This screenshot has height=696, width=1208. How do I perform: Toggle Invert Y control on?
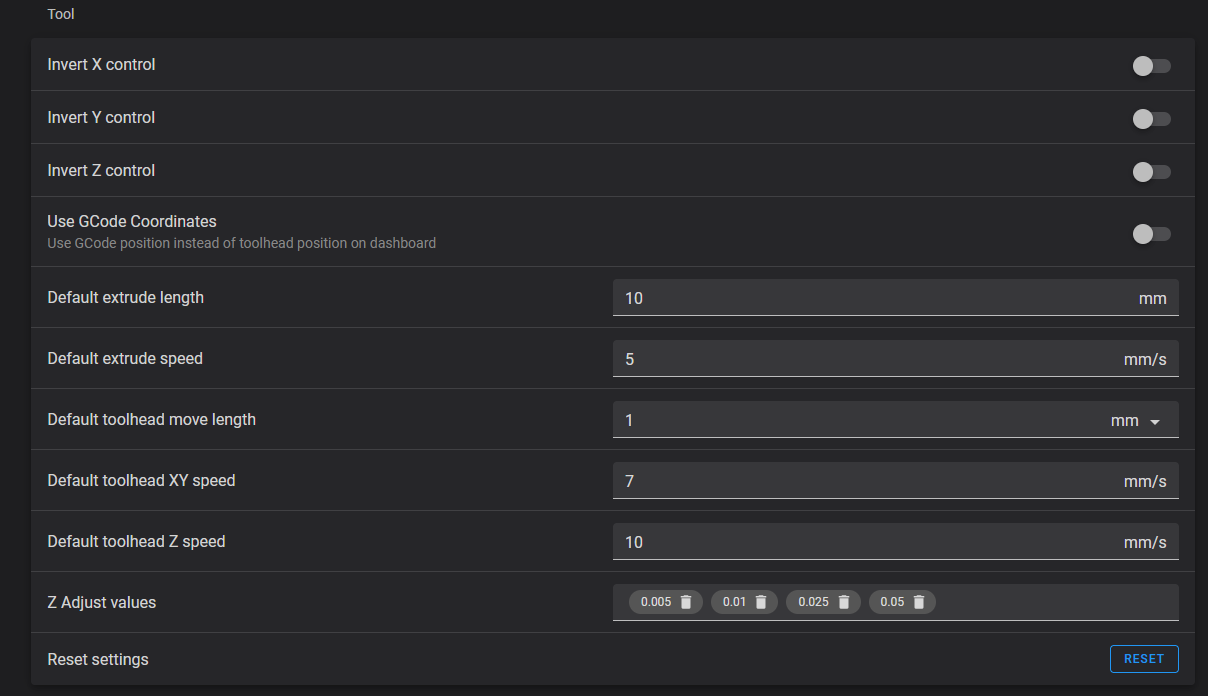click(1151, 118)
